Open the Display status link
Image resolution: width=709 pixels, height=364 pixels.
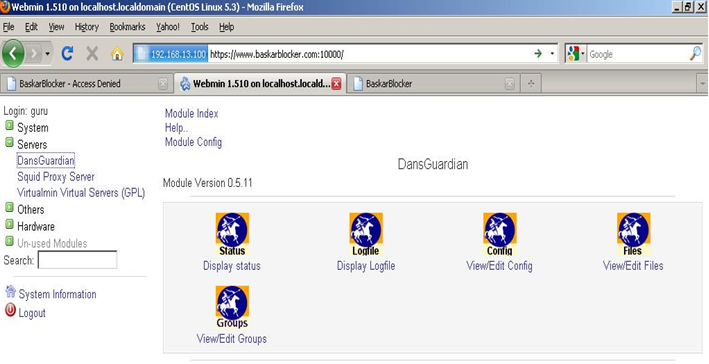[x=232, y=266]
